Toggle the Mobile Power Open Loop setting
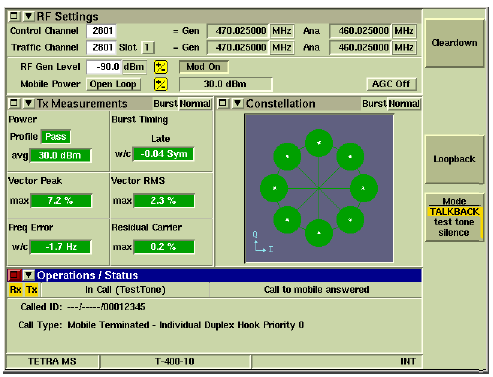The height and width of the screenshot is (377, 493). pyautogui.click(x=113, y=84)
